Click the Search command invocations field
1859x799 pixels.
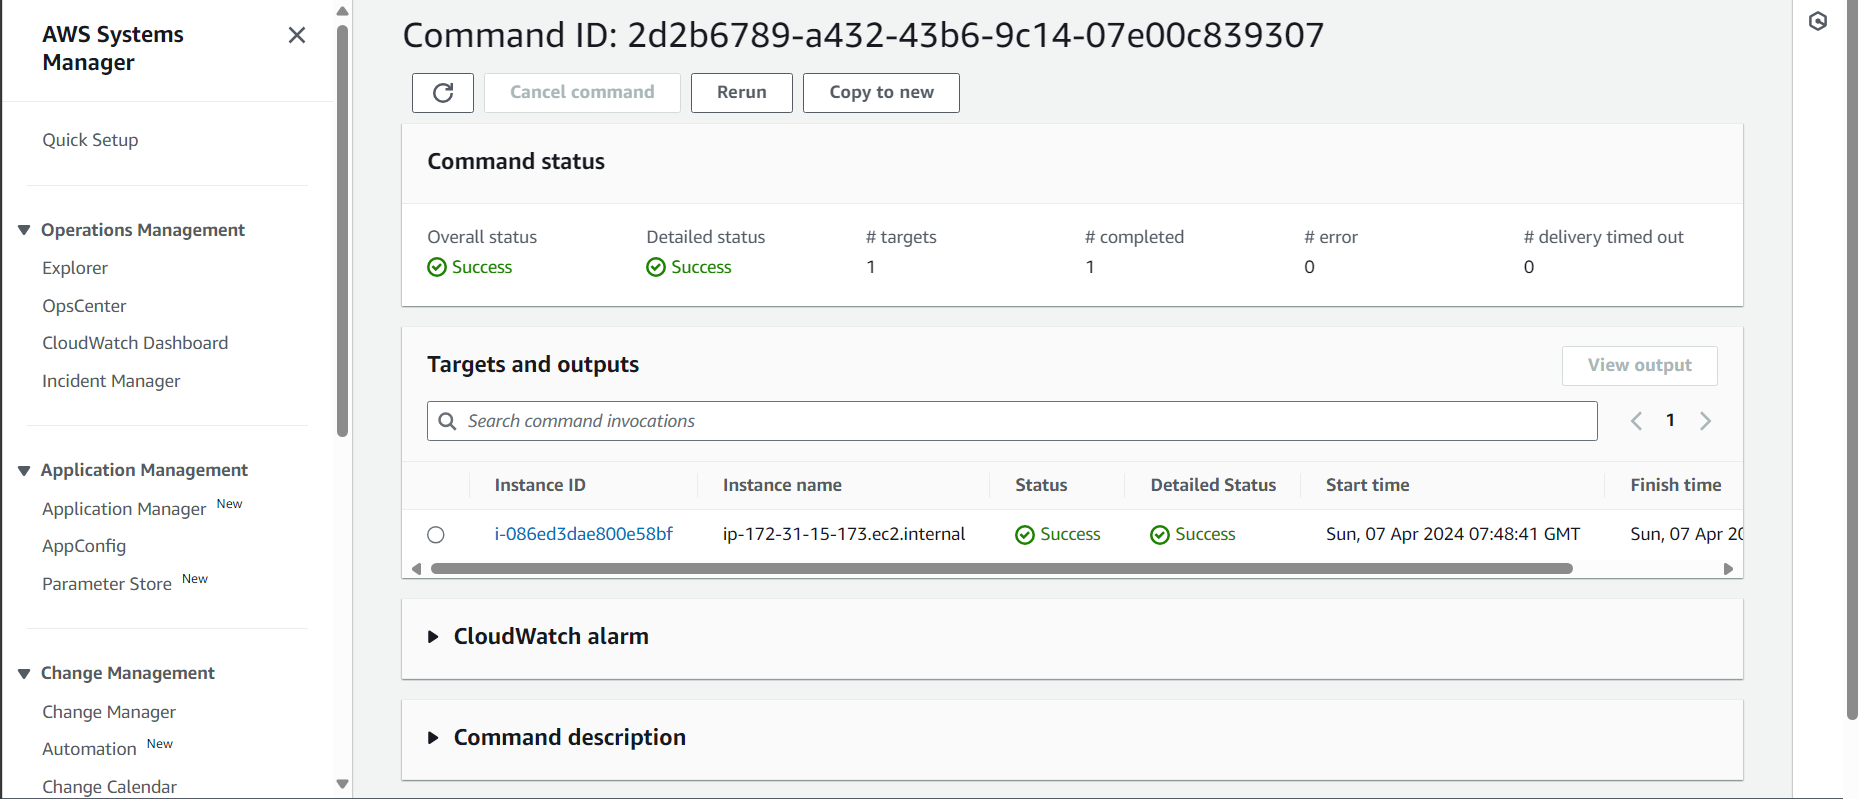pyautogui.click(x=1012, y=421)
